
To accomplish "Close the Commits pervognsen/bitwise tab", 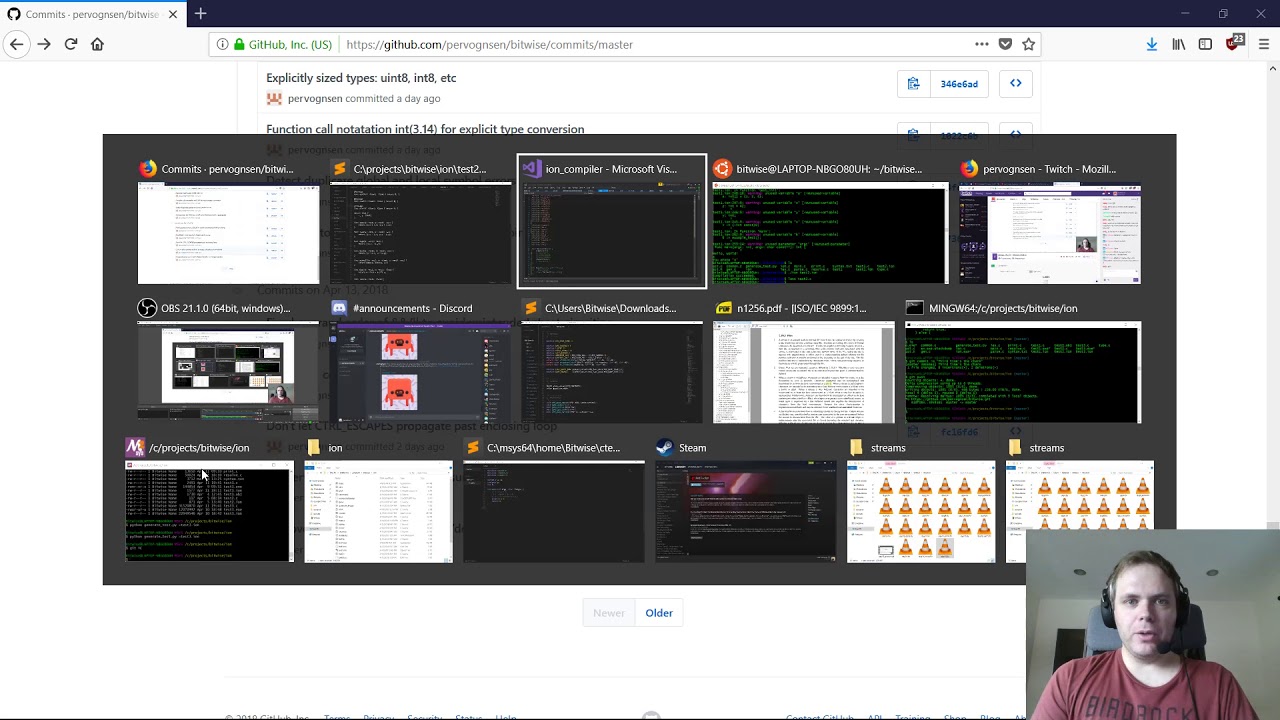I will point(173,14).
